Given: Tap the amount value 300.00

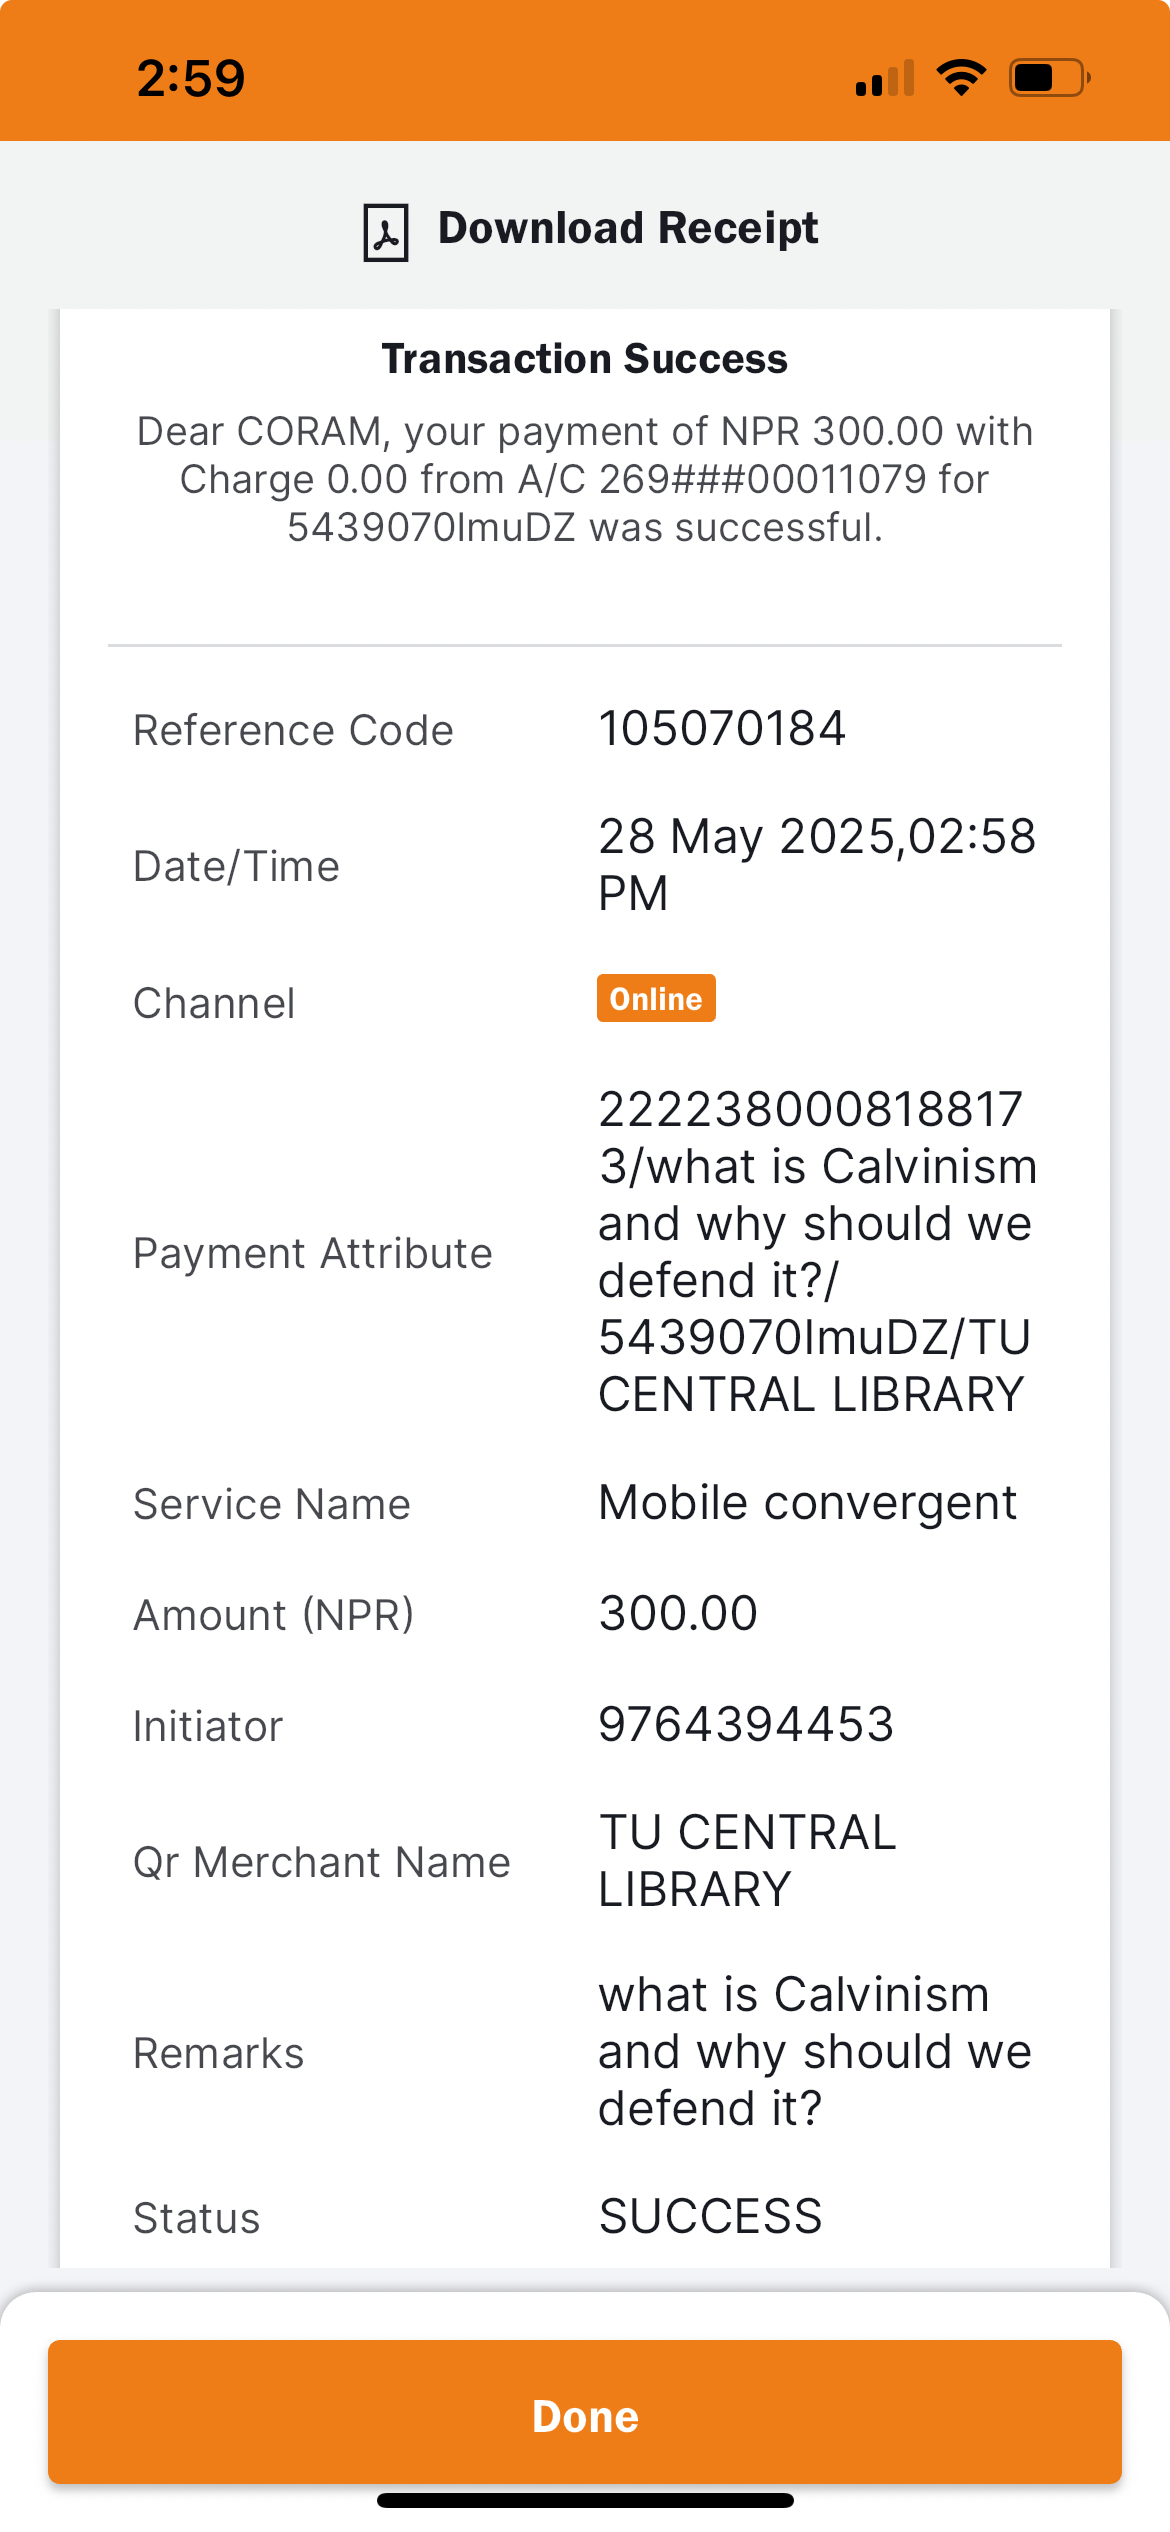Looking at the screenshot, I should pyautogui.click(x=678, y=1613).
